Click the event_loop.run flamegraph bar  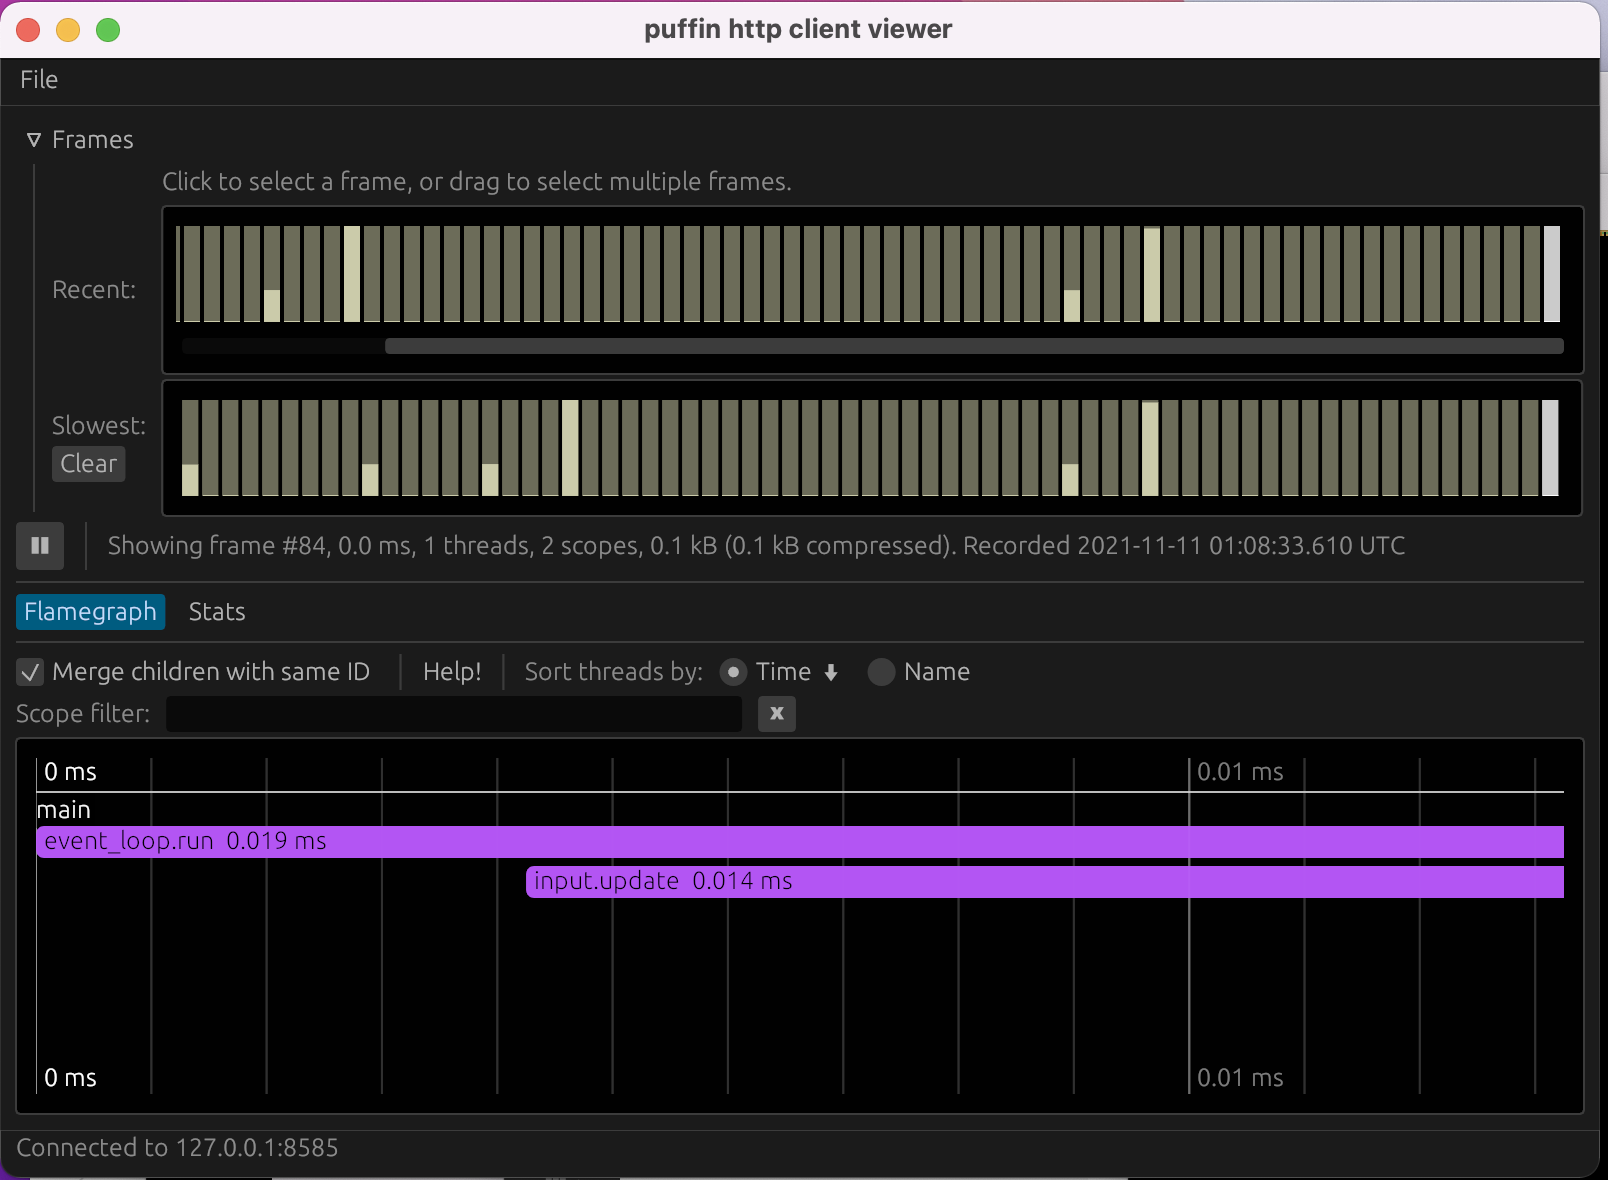click(400, 841)
